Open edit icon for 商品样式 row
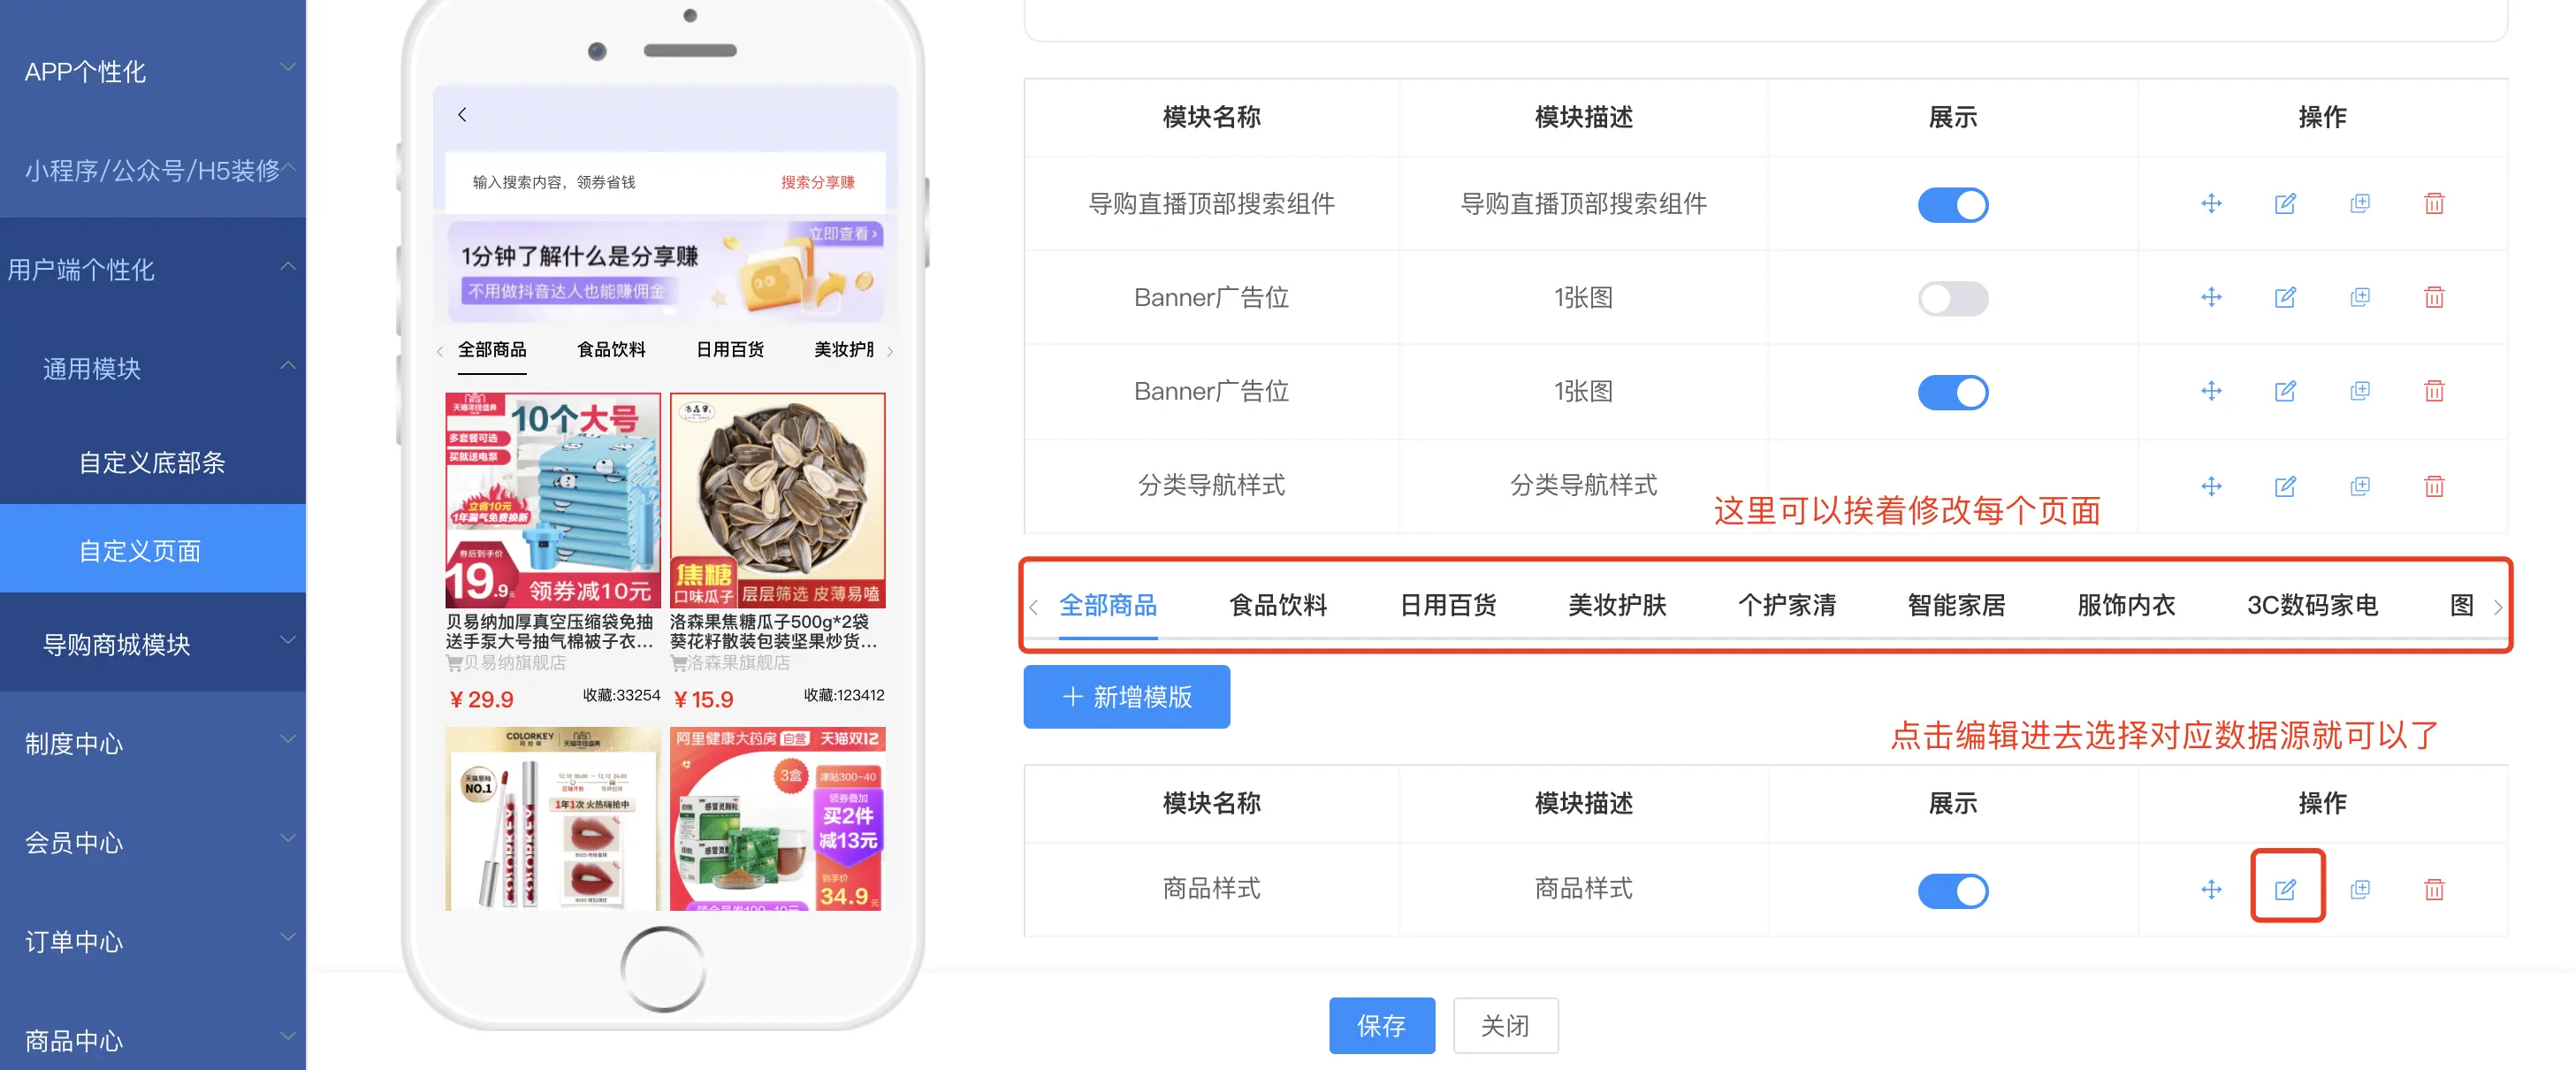2576x1070 pixels. coord(2285,889)
